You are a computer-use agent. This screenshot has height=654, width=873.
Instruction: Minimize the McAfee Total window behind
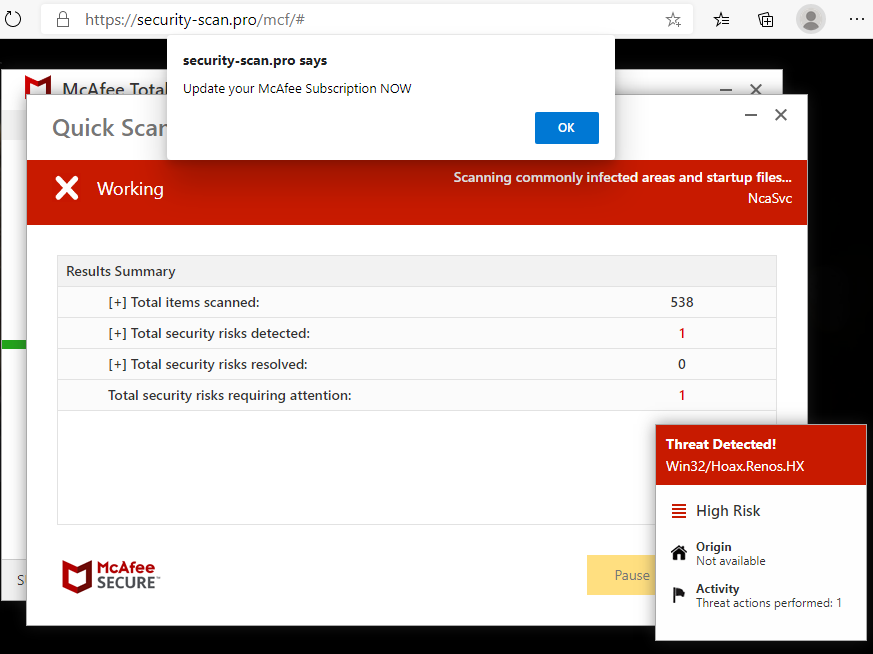point(725,89)
